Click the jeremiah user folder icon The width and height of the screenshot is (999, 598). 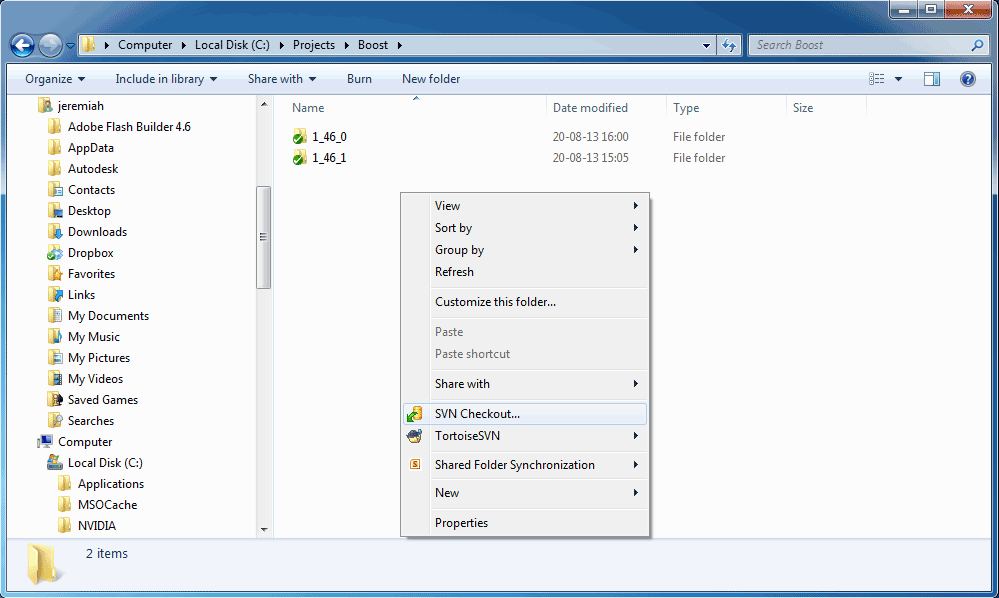coord(45,106)
